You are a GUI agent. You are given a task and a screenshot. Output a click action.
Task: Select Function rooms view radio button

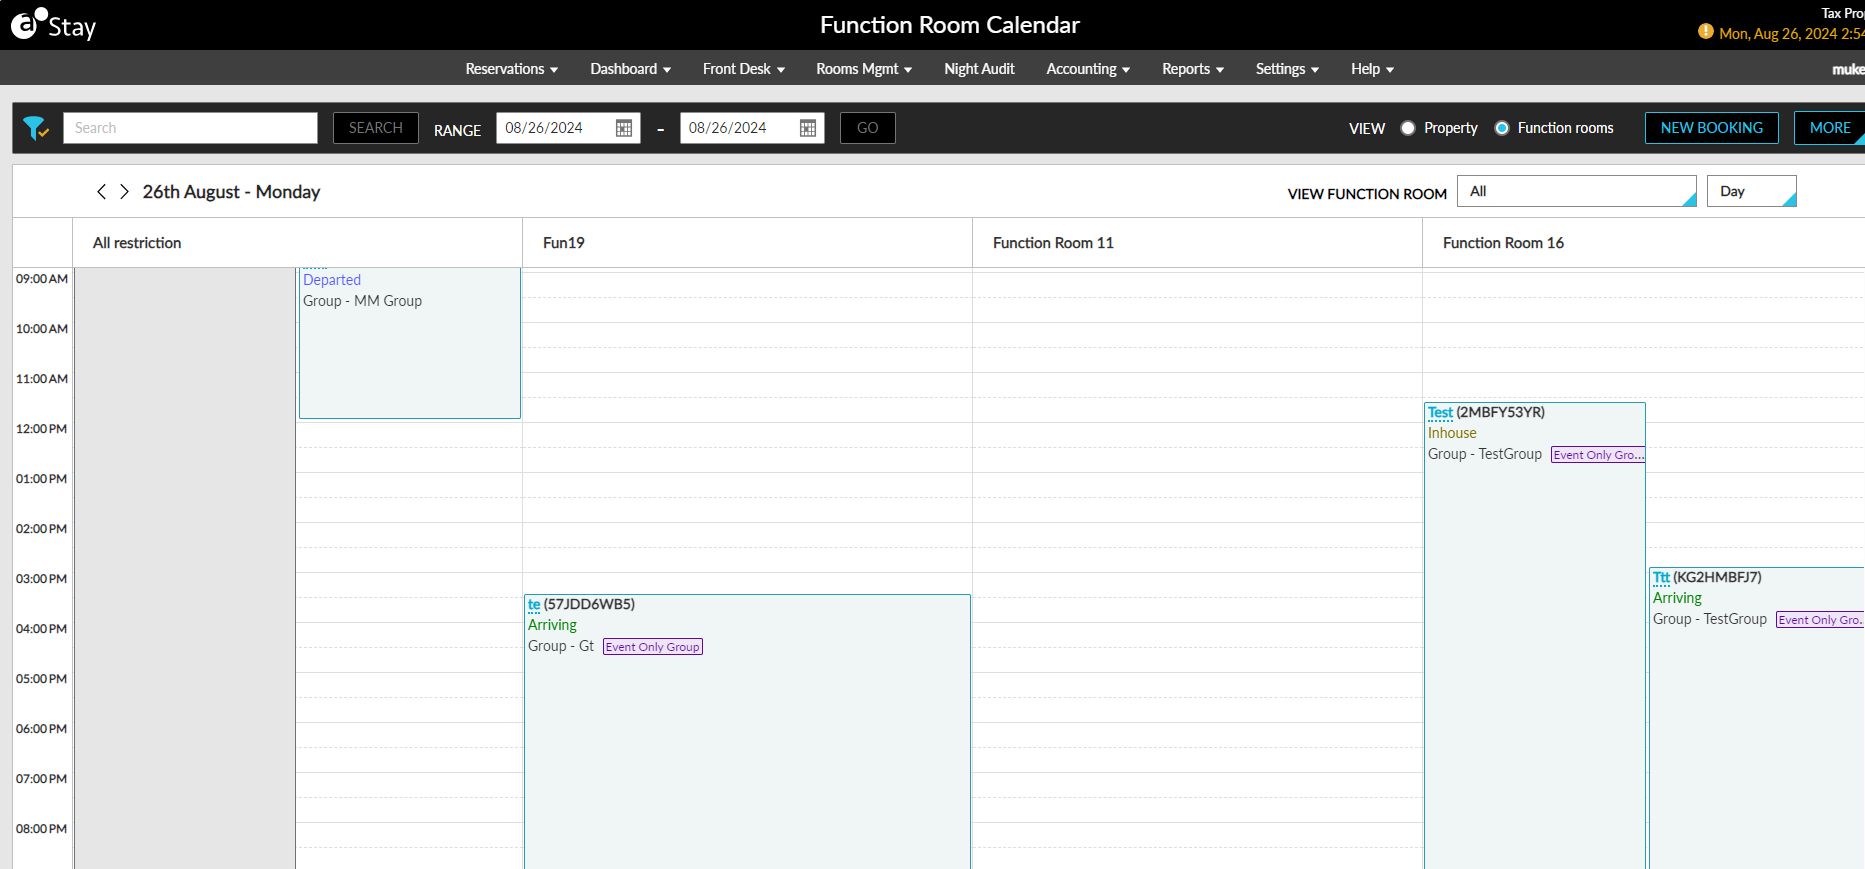point(1502,128)
